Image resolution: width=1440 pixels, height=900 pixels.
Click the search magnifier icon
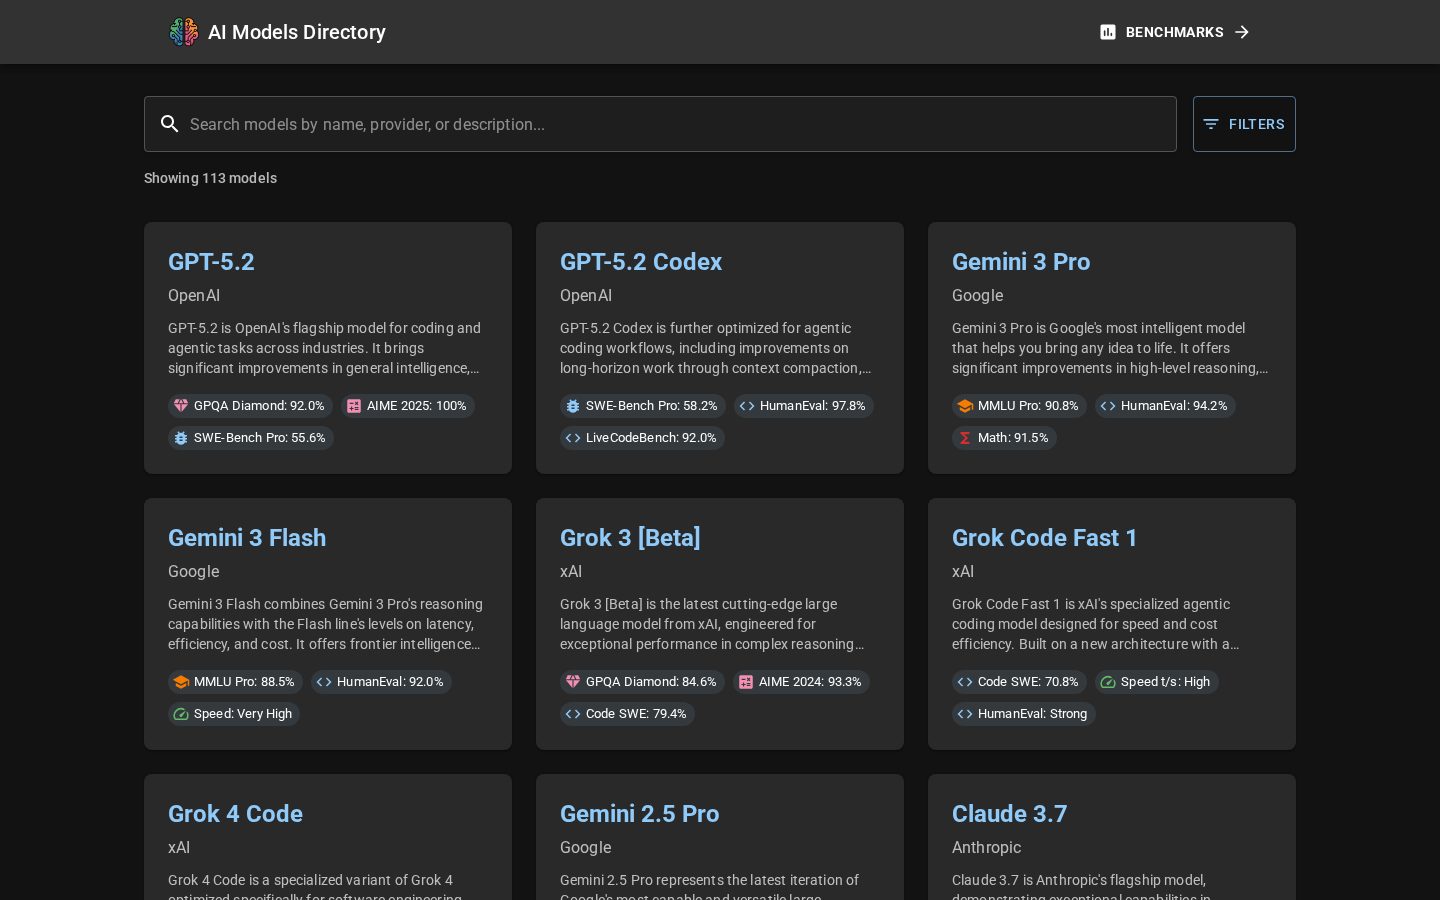coord(170,124)
